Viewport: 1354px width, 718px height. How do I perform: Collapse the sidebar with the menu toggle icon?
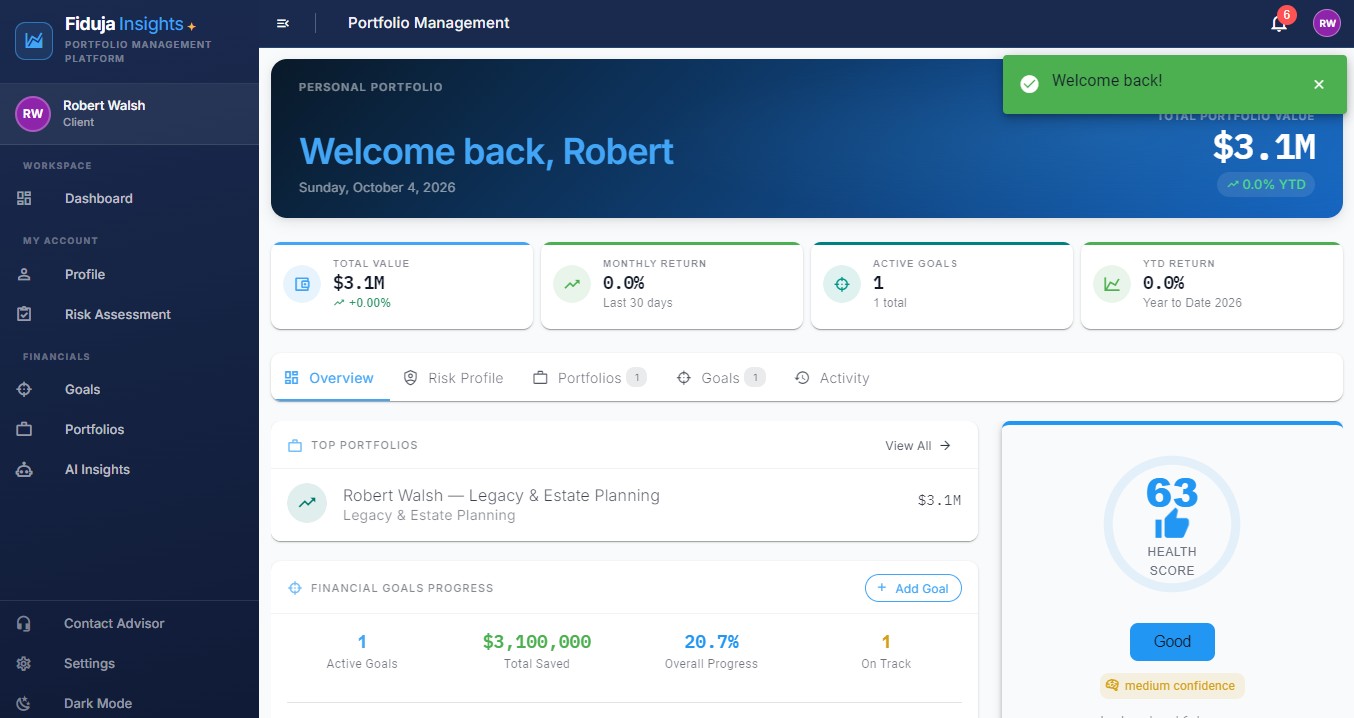coord(283,23)
